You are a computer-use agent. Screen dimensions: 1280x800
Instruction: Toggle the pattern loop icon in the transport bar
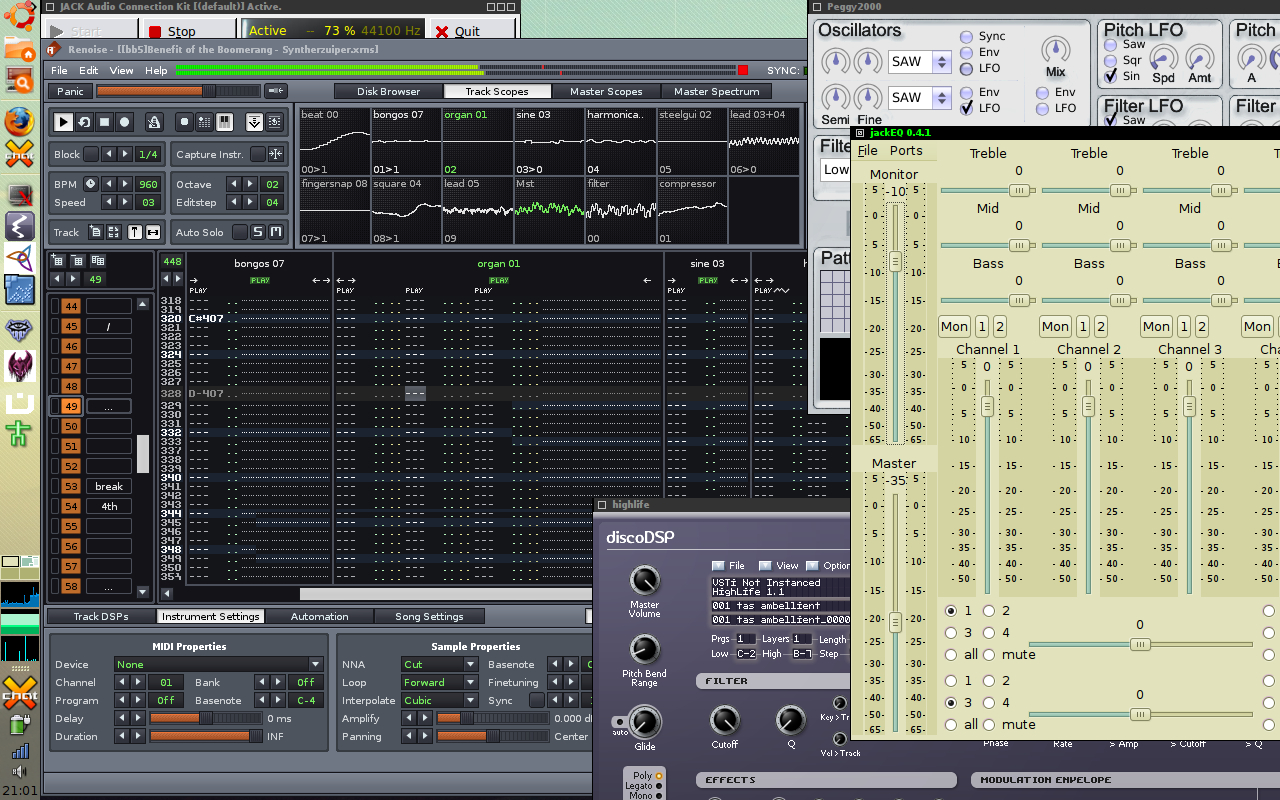point(85,123)
